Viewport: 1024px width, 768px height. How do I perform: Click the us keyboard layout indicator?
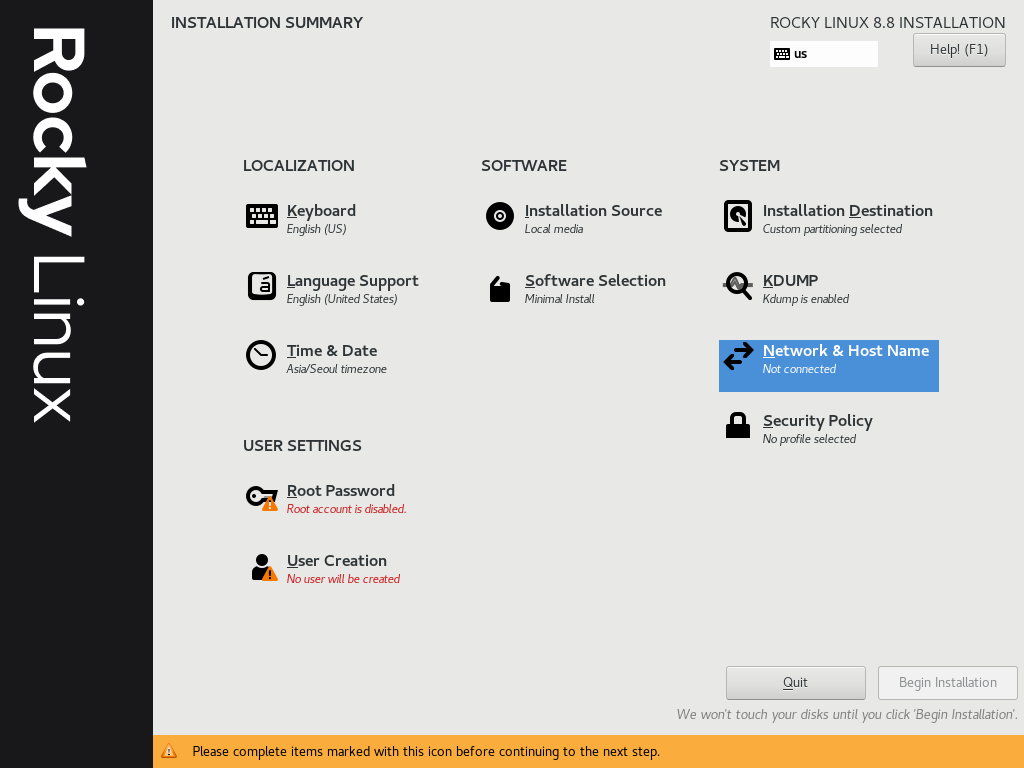tap(824, 54)
